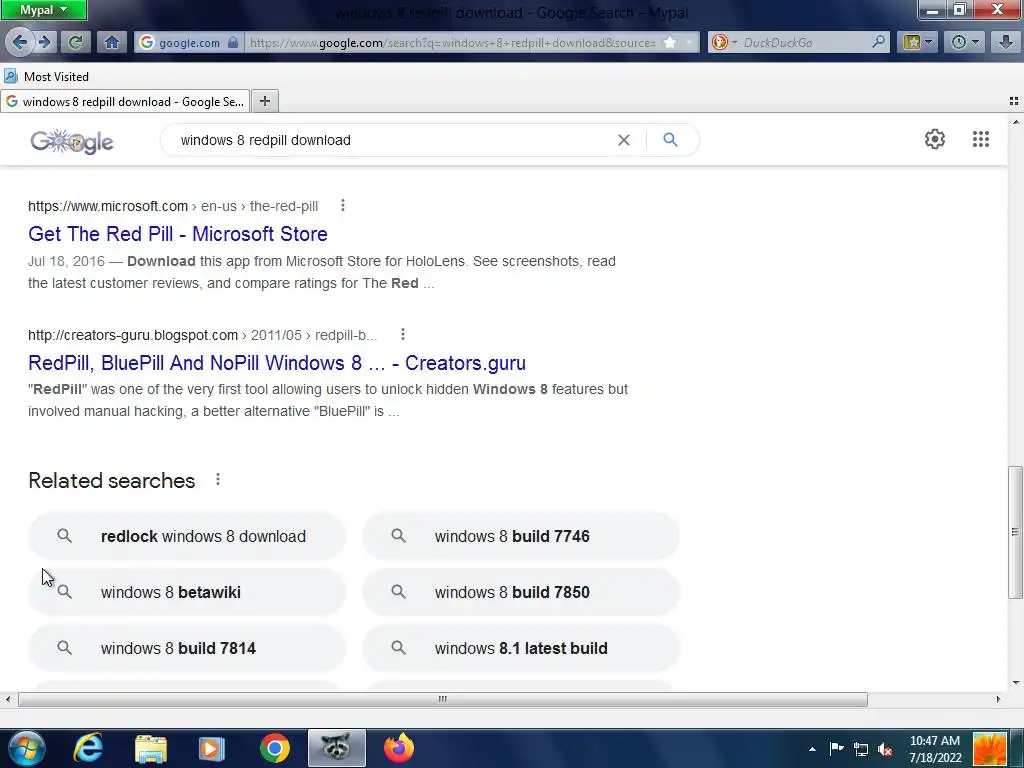Open the Mypal application menu
This screenshot has width=1024, height=768.
[x=43, y=10]
